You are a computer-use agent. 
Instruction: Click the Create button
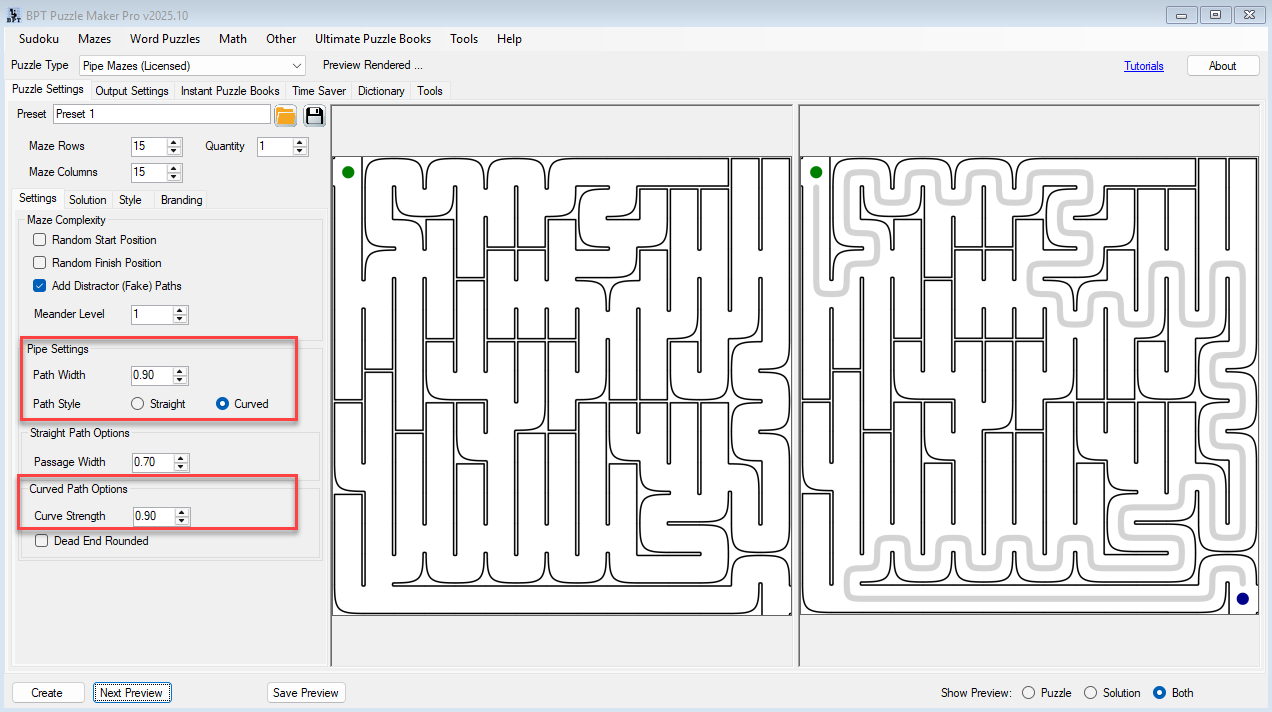coord(47,692)
